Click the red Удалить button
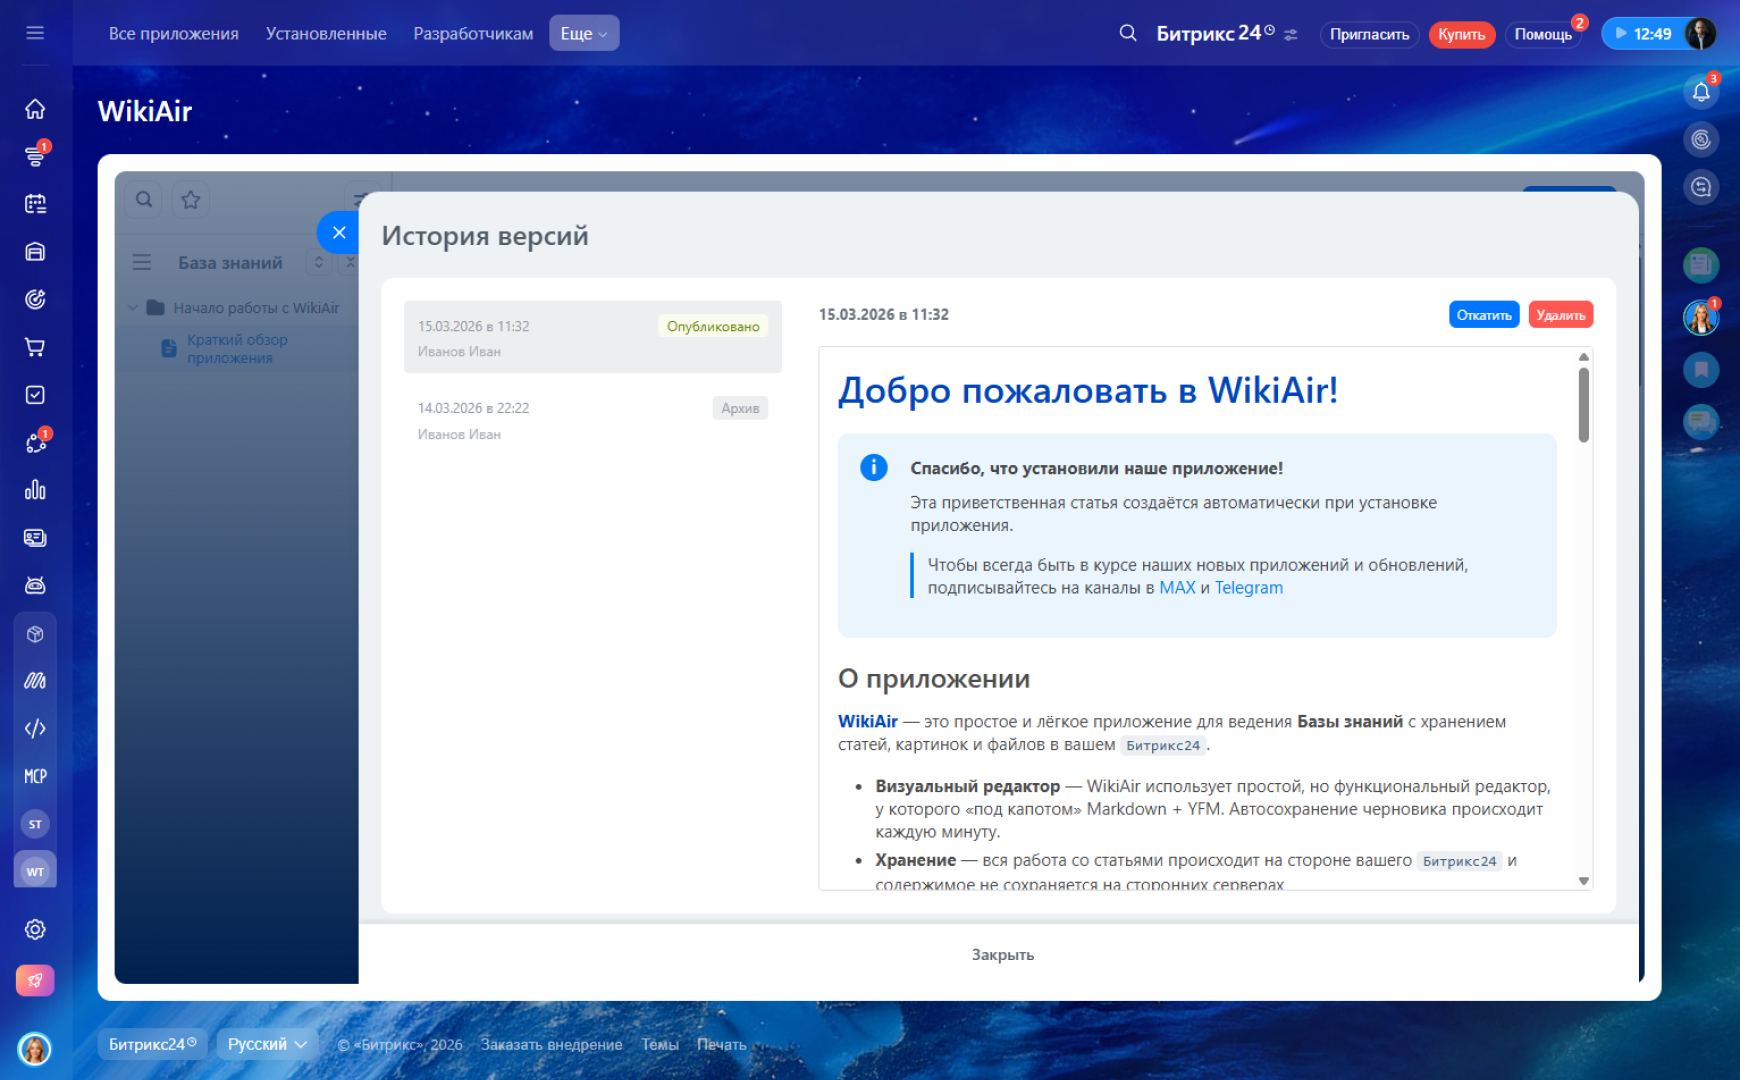The image size is (1740, 1080). tap(1561, 315)
